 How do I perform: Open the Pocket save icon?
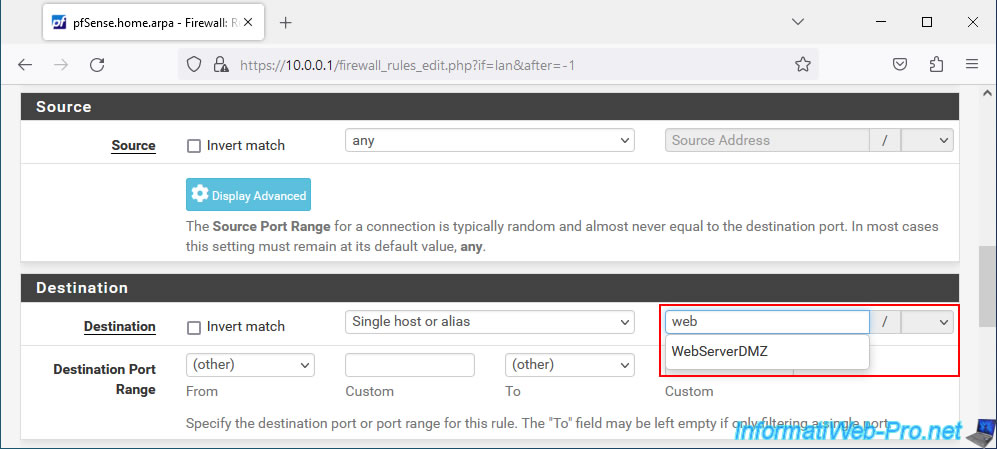click(900, 64)
